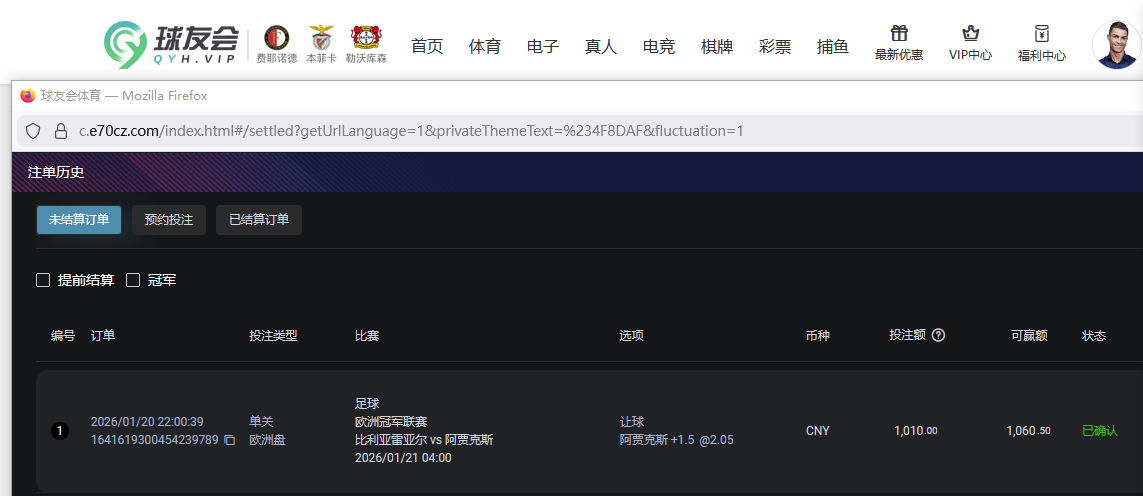Open the VIP中心 crown icon
Image resolution: width=1143 pixels, height=496 pixels.
[x=970, y=34]
